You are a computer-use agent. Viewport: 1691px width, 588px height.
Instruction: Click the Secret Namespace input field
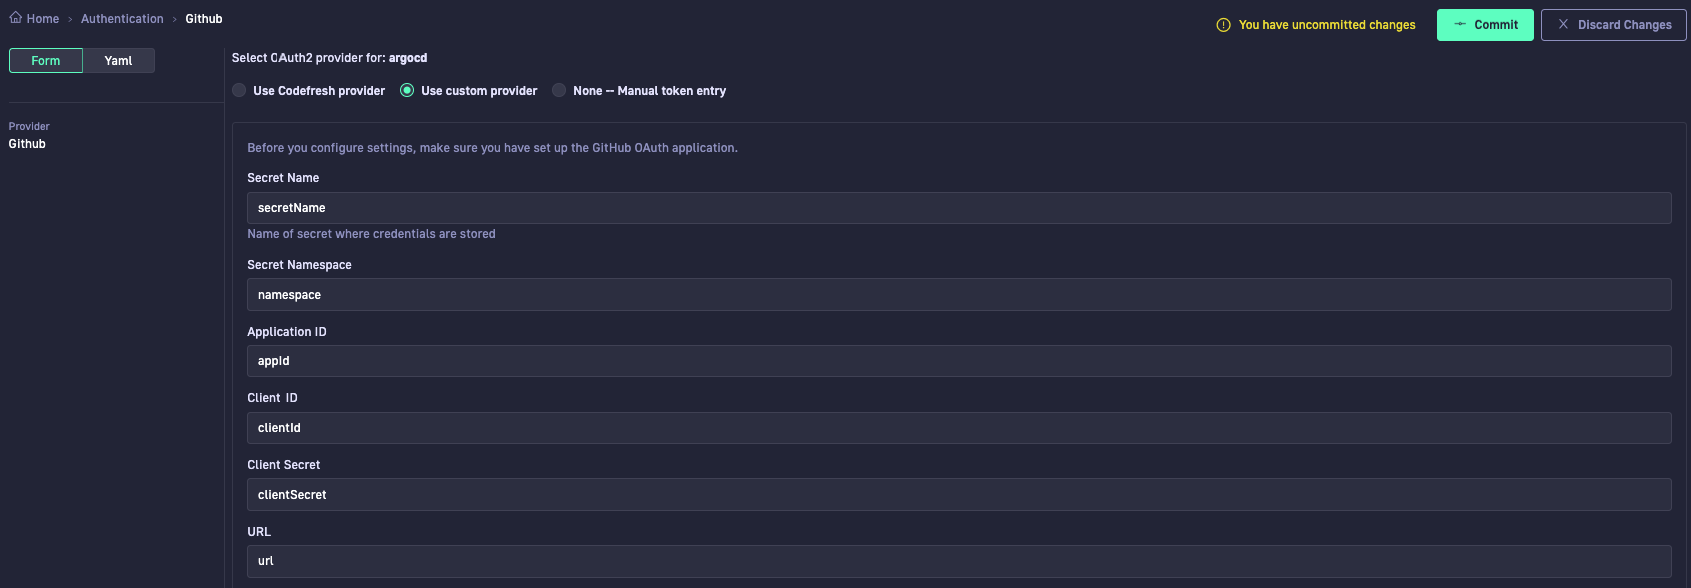pyautogui.click(x=959, y=295)
